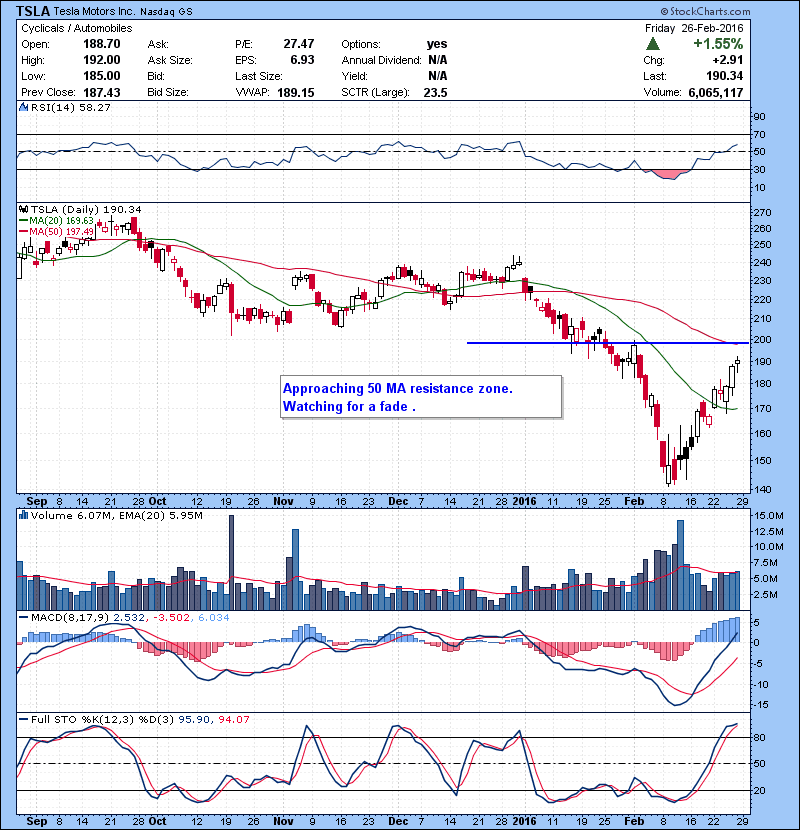Click the volume bars icon beside Volume 6.07M
This screenshot has width=800, height=830.
point(23,515)
